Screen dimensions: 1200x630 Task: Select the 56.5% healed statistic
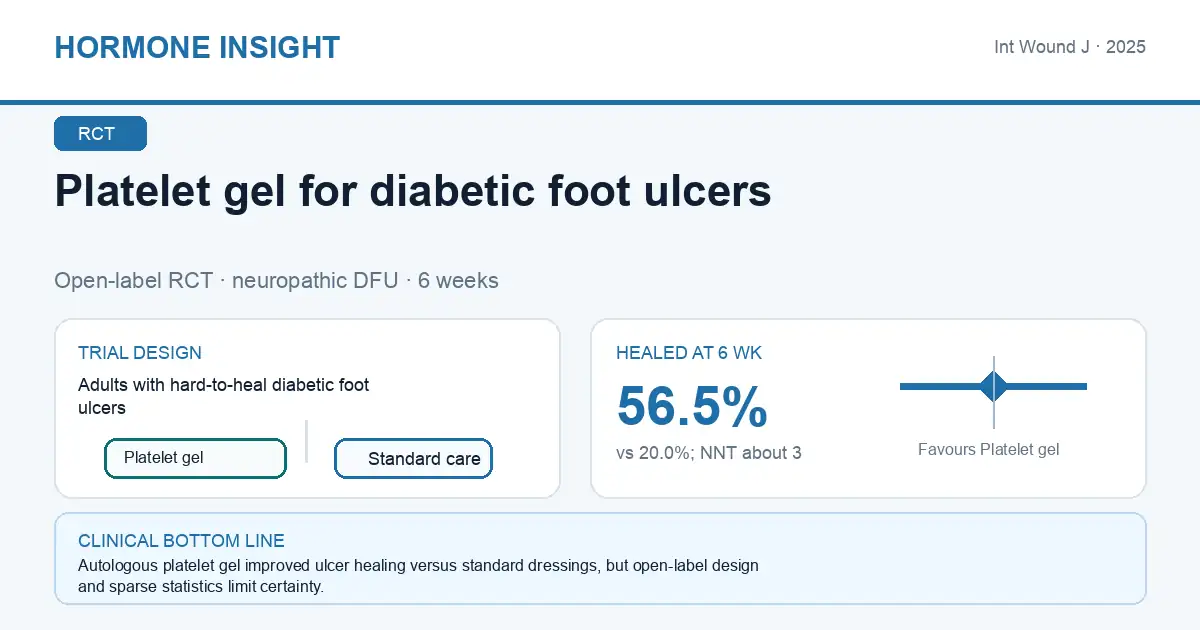[692, 406]
